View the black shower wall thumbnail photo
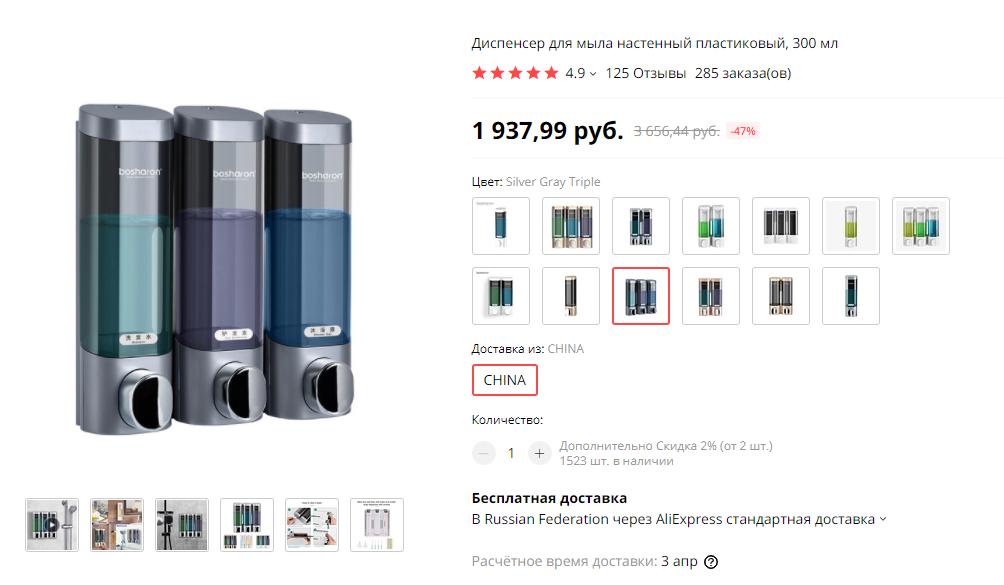 pos(182,525)
